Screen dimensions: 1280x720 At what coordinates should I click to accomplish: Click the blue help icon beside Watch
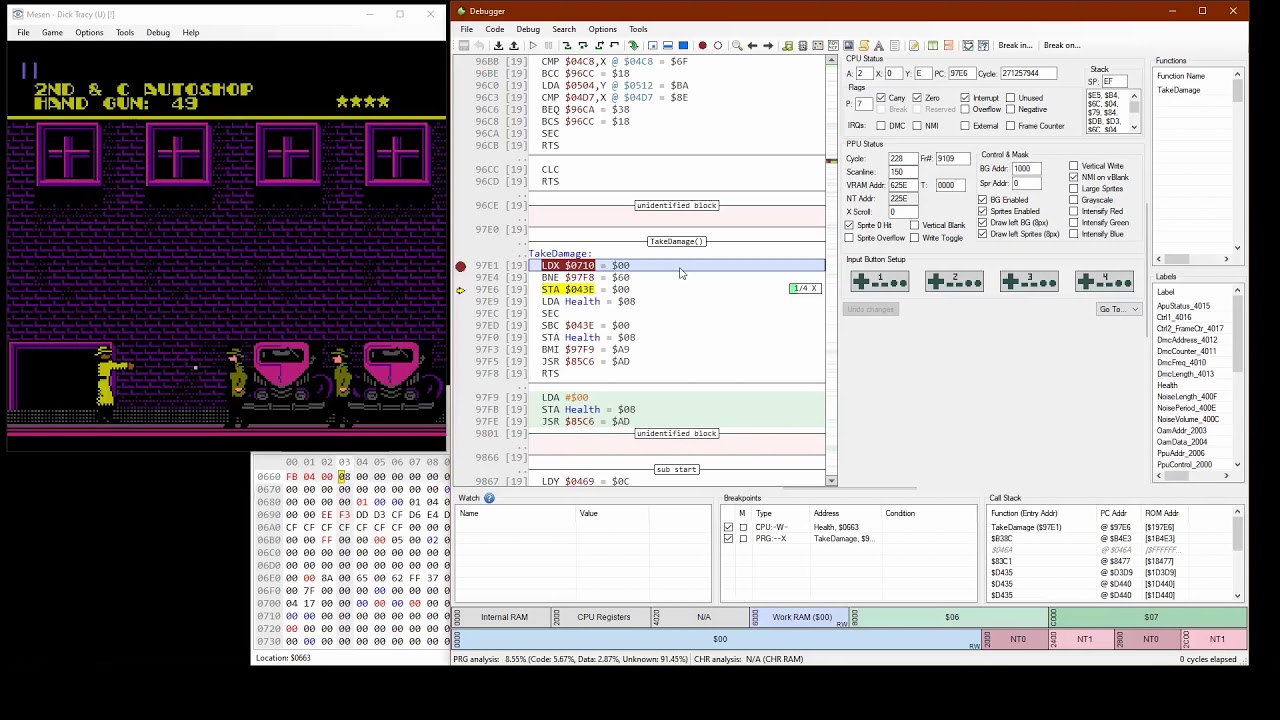pyautogui.click(x=489, y=498)
